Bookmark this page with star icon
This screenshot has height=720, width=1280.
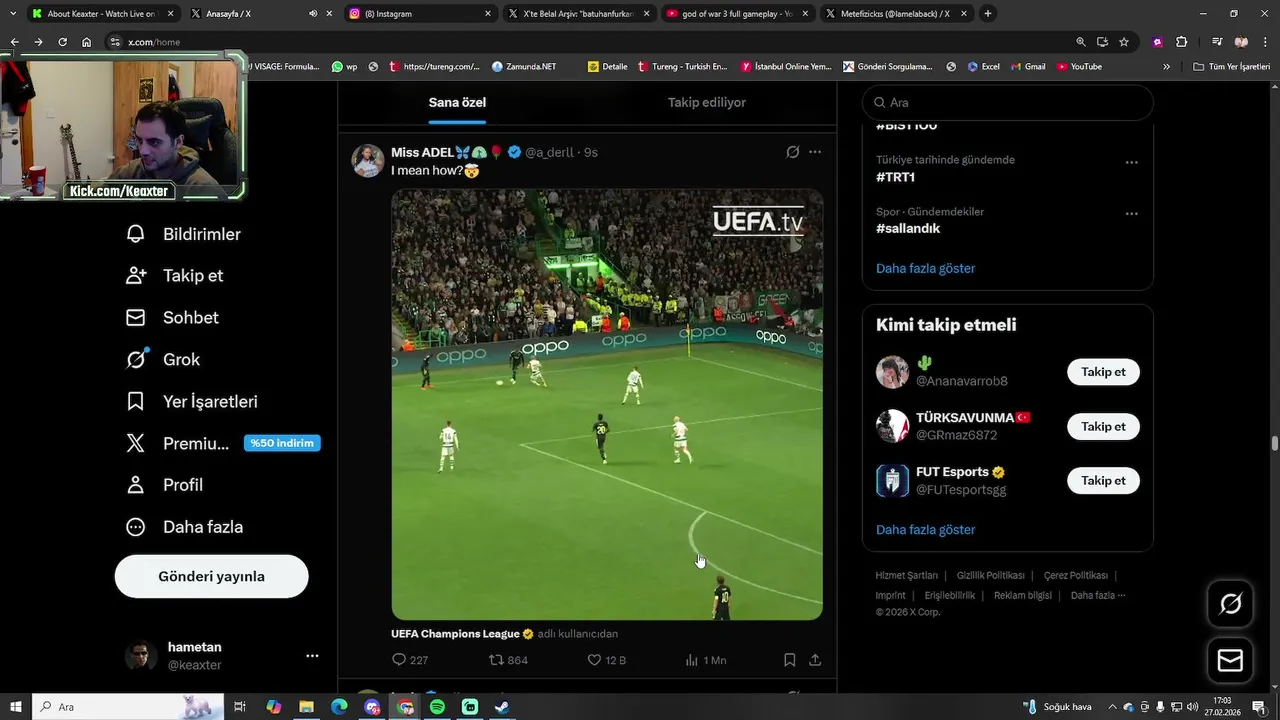point(1124,42)
